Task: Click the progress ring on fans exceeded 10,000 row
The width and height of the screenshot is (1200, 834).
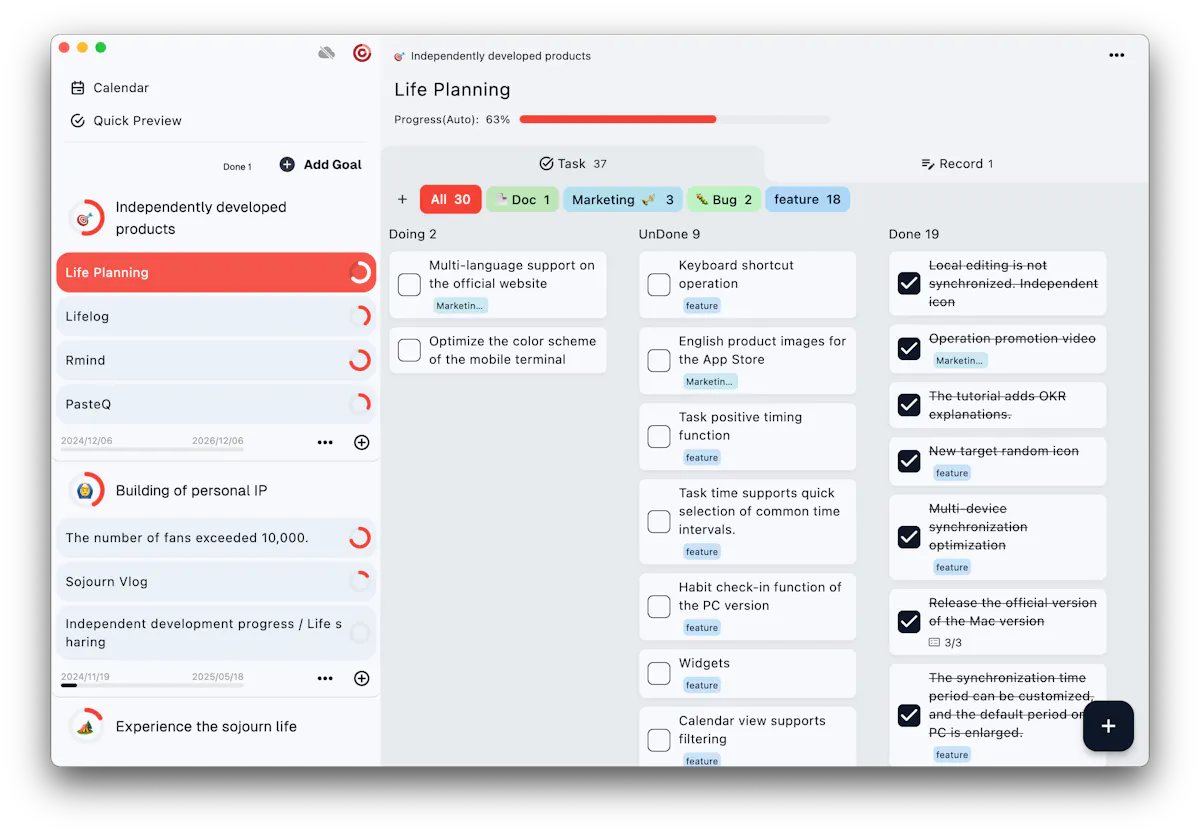Action: click(360, 537)
